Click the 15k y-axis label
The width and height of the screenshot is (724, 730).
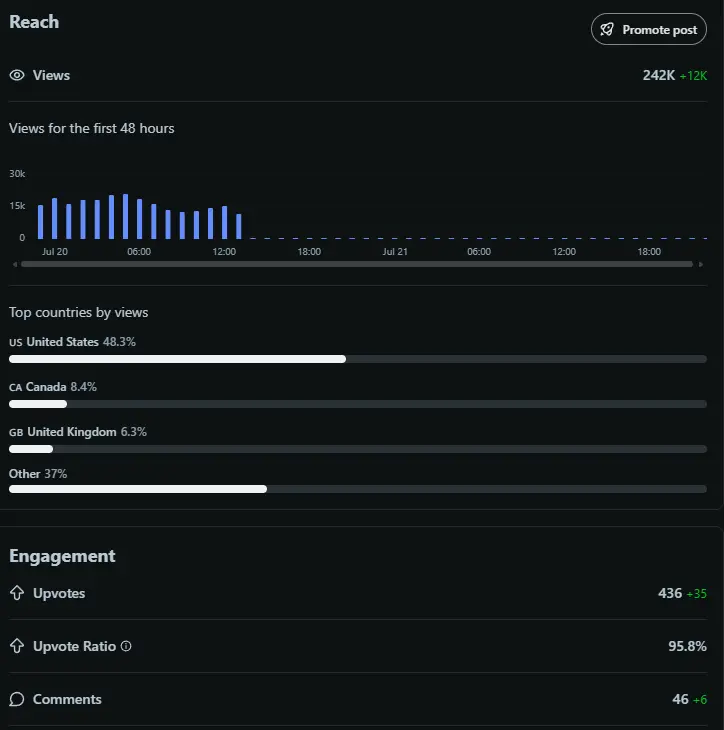(17, 206)
